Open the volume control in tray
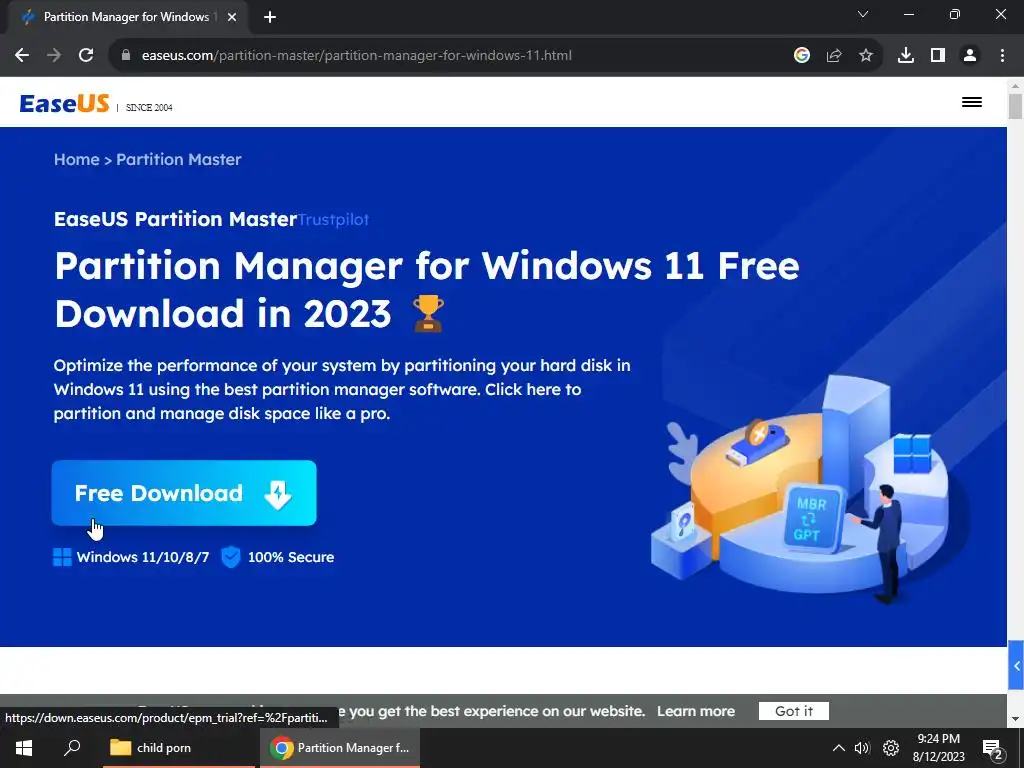 click(x=863, y=748)
